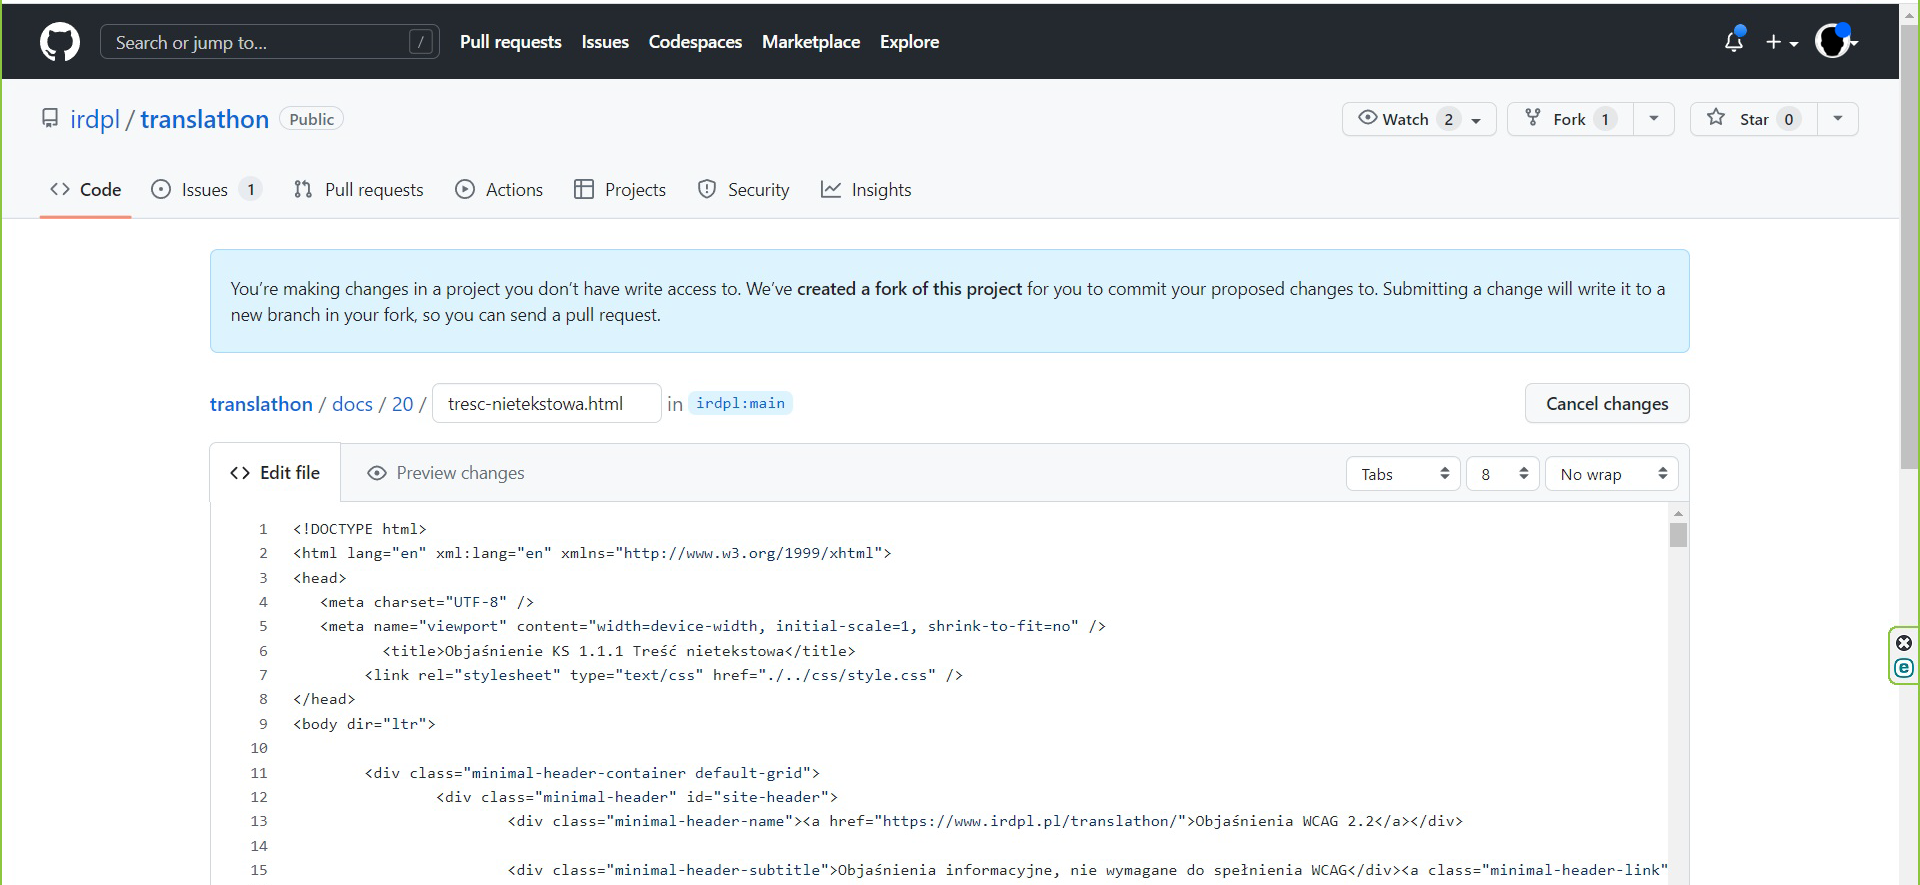The height and width of the screenshot is (885, 1920).
Task: Click the editor scrollbar up arrow
Action: pyautogui.click(x=1678, y=513)
